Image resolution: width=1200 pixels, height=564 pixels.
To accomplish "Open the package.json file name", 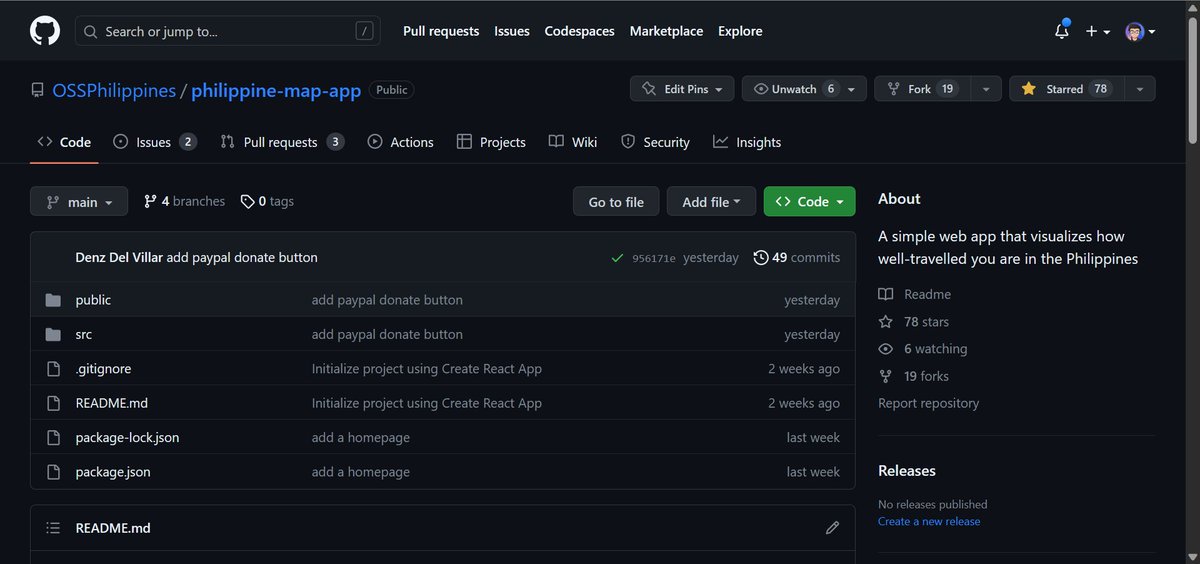I will (x=113, y=471).
